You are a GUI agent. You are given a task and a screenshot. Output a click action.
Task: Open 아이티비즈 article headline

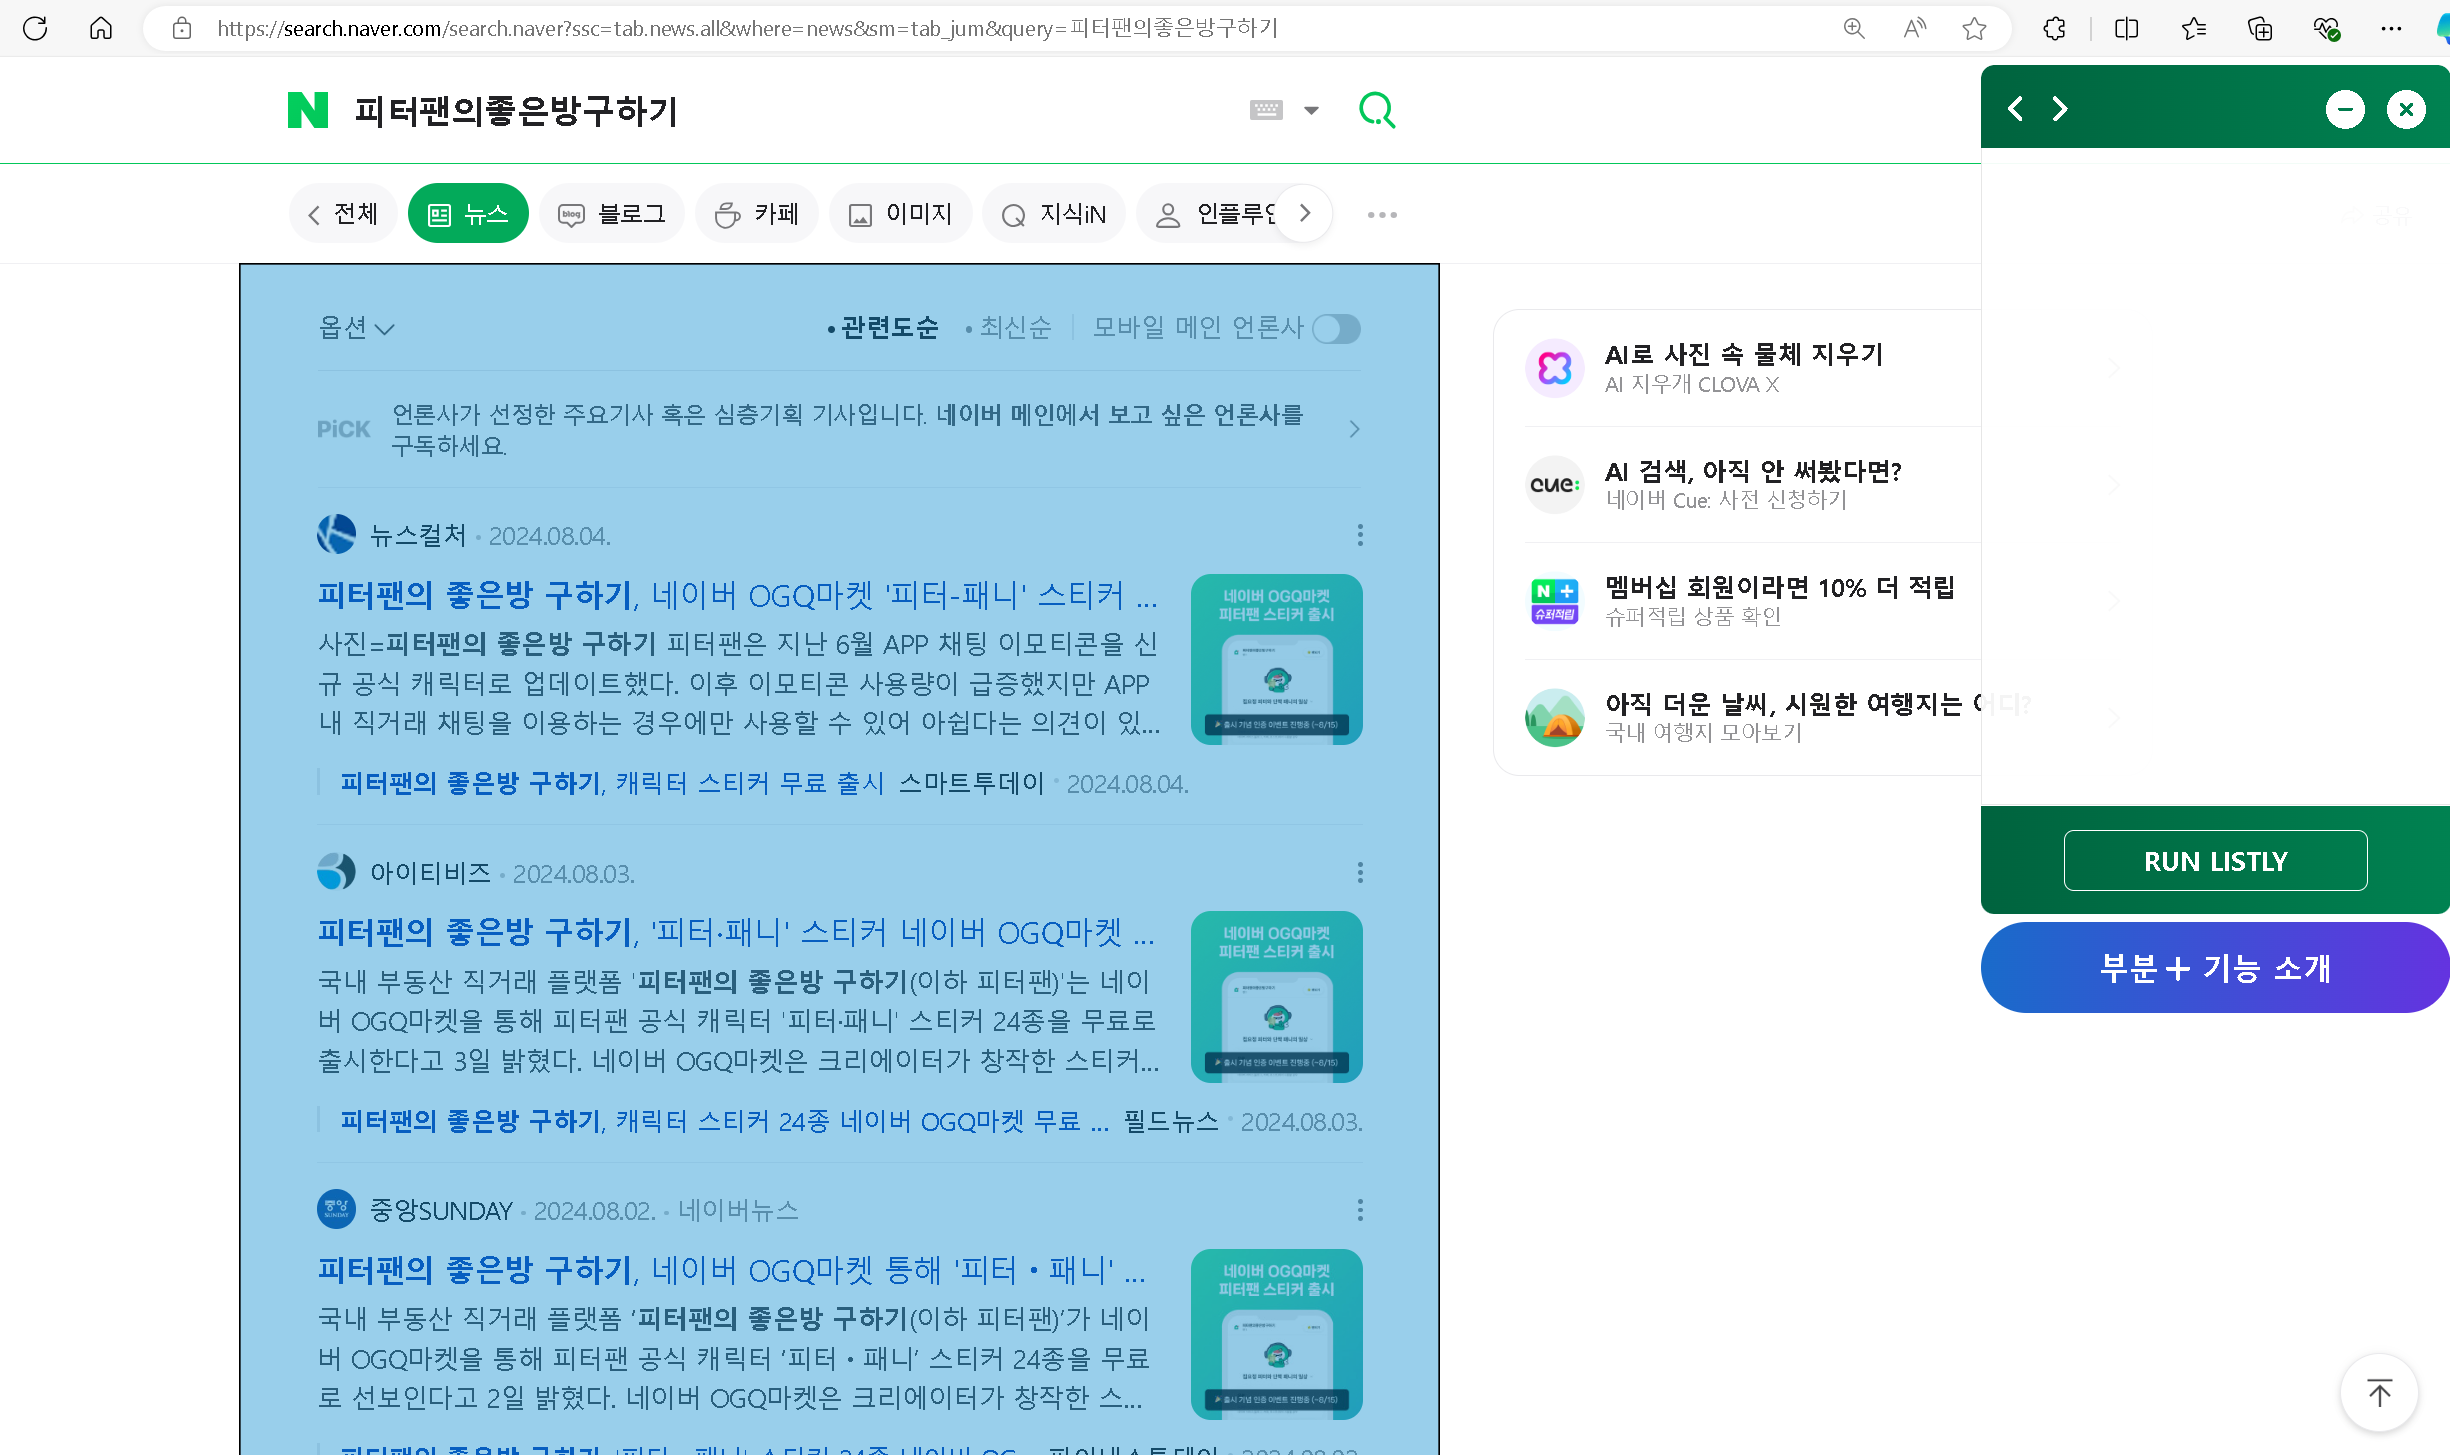pyautogui.click(x=736, y=932)
